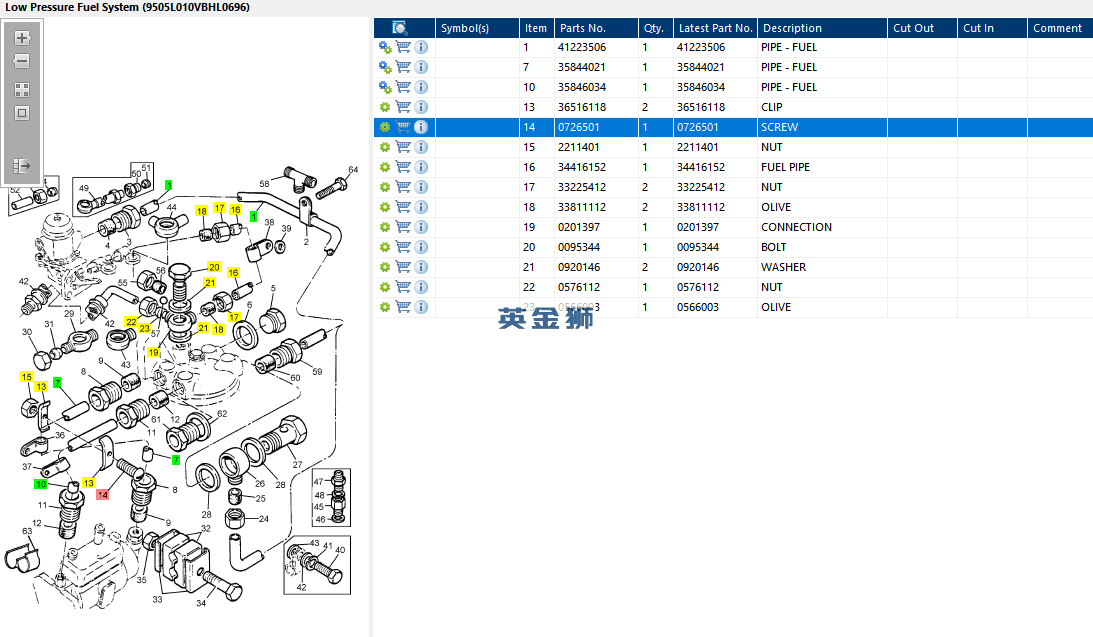Open info for WASHER 0920146
The height and width of the screenshot is (637, 1093).
pyautogui.click(x=421, y=267)
